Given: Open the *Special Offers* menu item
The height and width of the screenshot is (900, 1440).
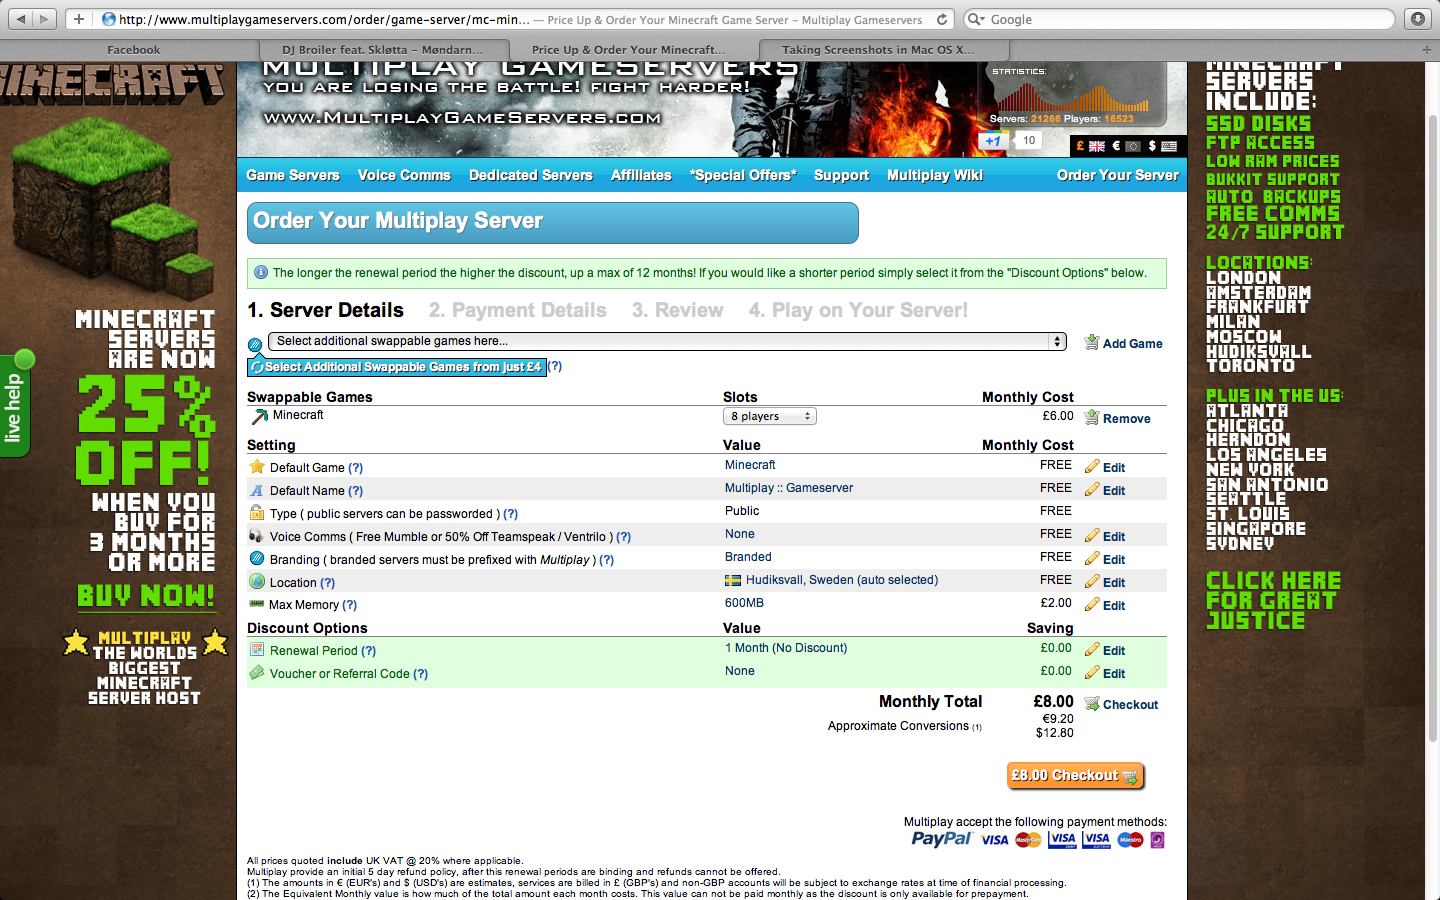Looking at the screenshot, I should pos(743,175).
